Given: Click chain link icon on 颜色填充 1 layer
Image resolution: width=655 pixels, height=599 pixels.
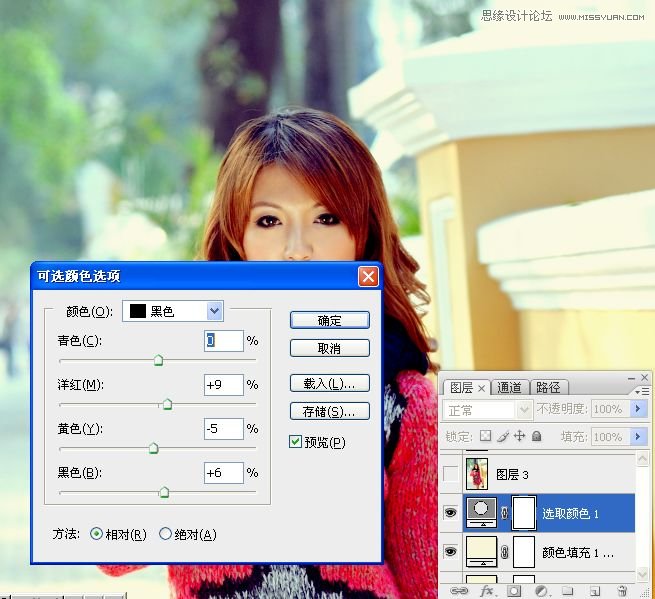Looking at the screenshot, I should click(x=504, y=552).
